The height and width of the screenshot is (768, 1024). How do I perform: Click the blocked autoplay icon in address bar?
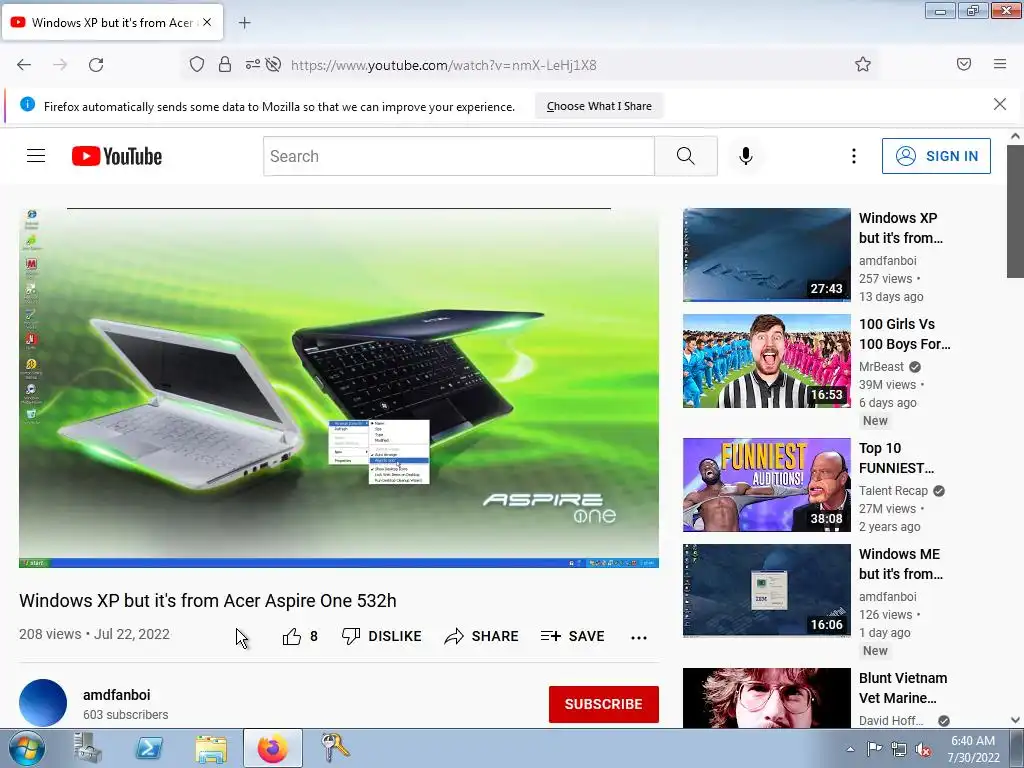coord(274,65)
